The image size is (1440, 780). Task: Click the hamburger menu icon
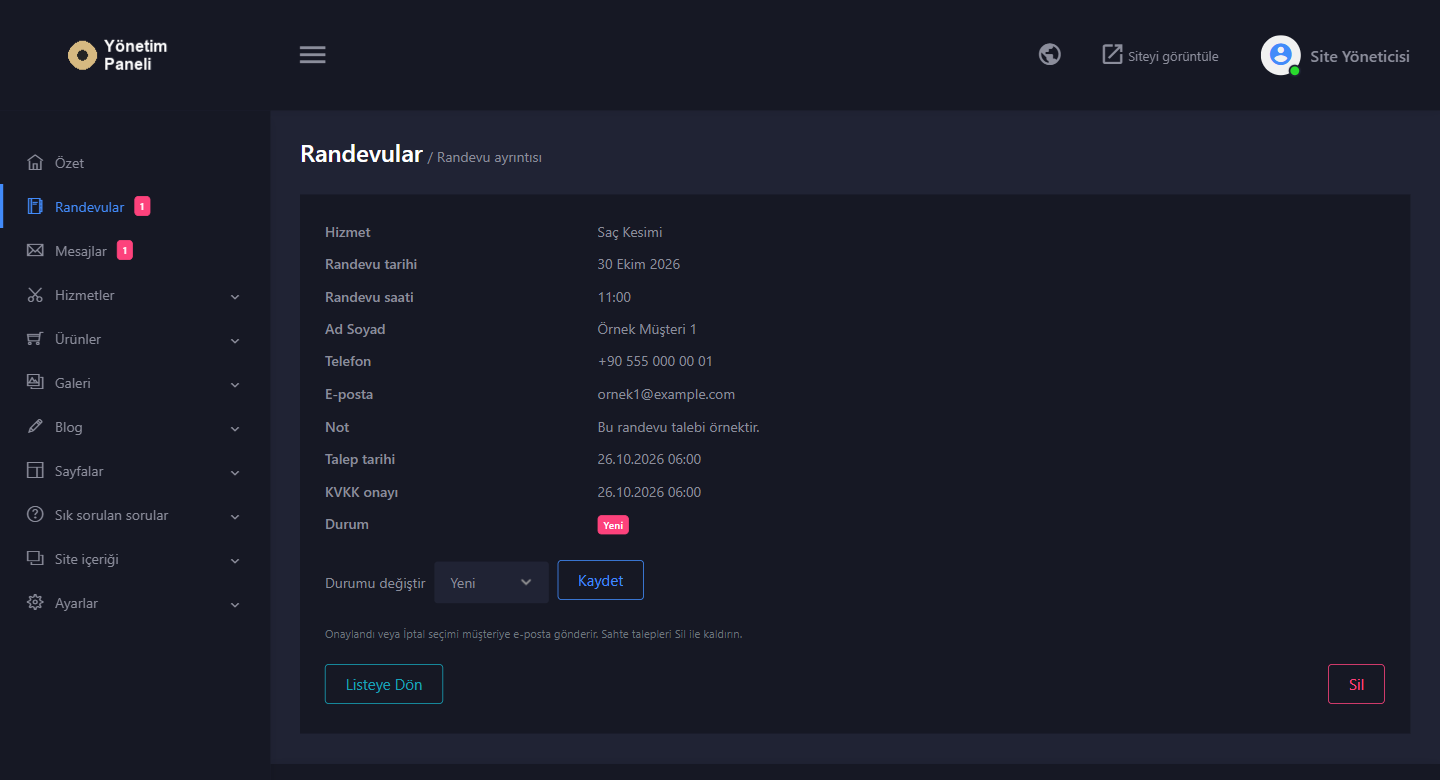click(313, 55)
